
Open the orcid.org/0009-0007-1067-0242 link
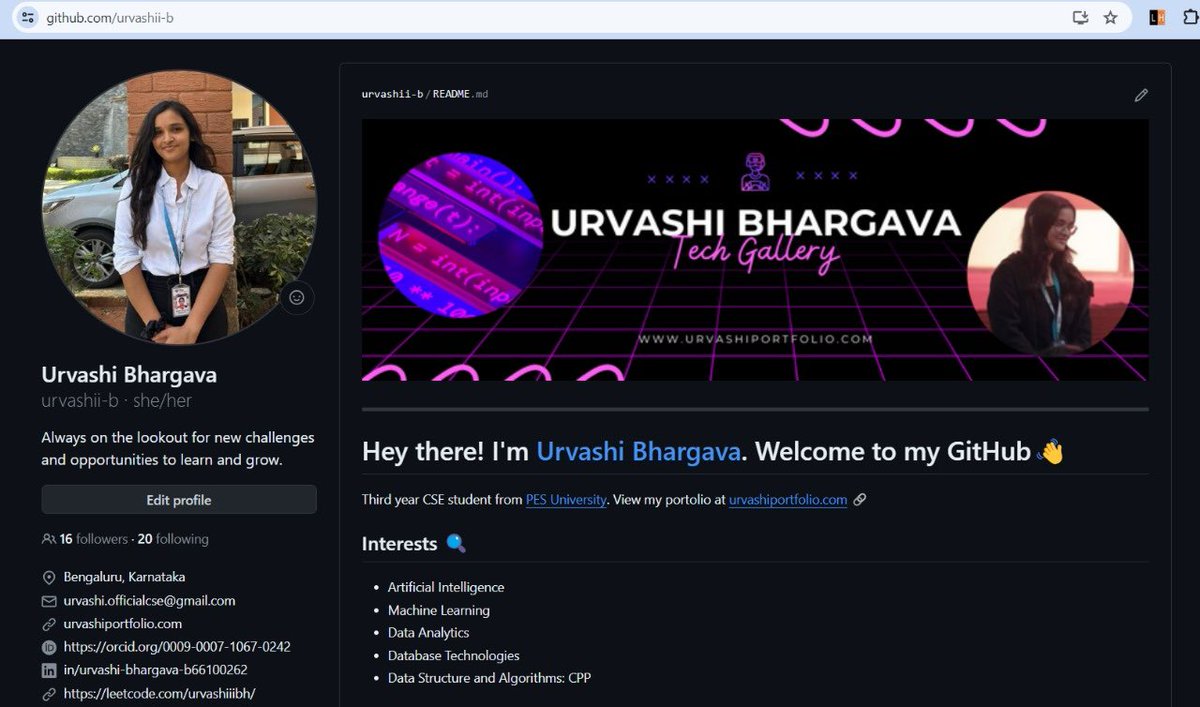(x=177, y=647)
